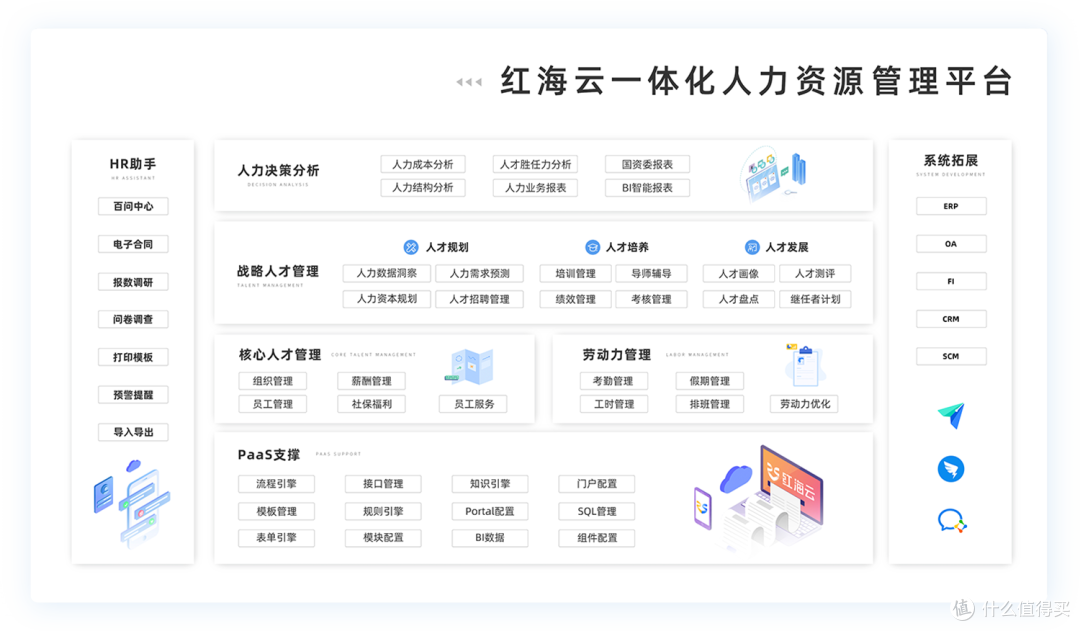
Task: Click the round blue bird icon under 系统拓展
Action: 951,469
